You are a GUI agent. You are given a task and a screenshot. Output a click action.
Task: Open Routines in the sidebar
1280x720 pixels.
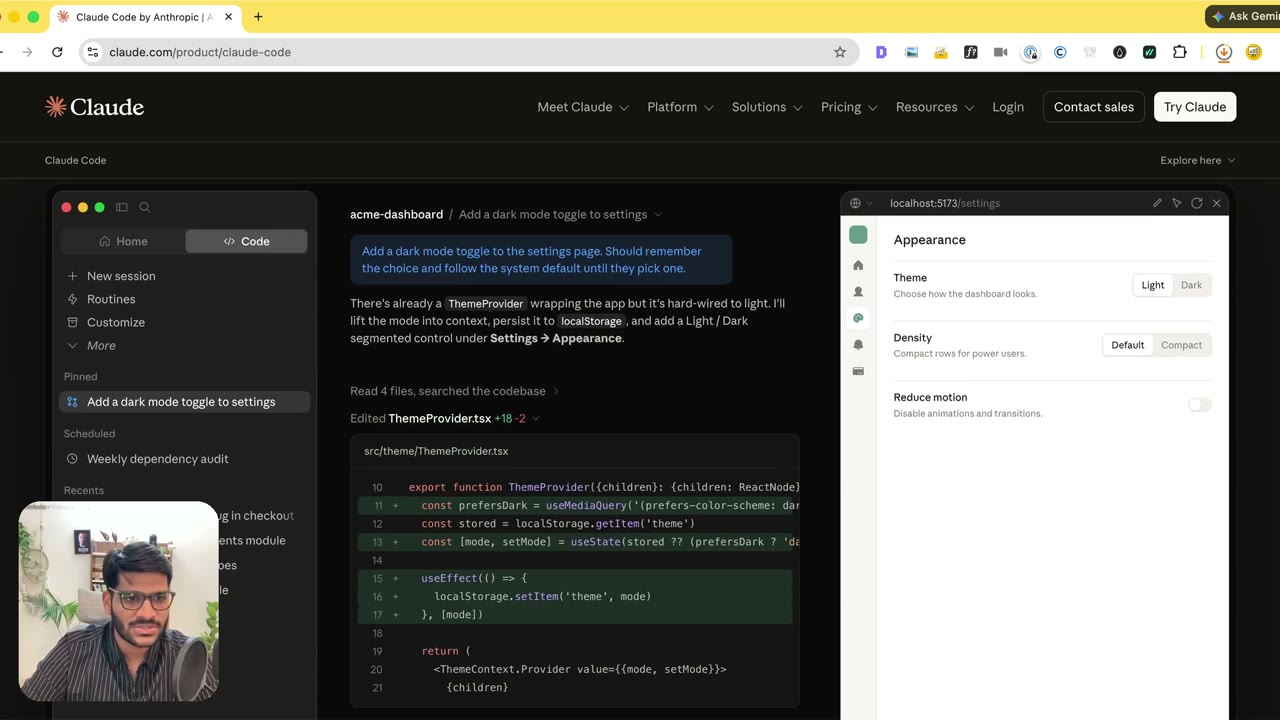[111, 299]
